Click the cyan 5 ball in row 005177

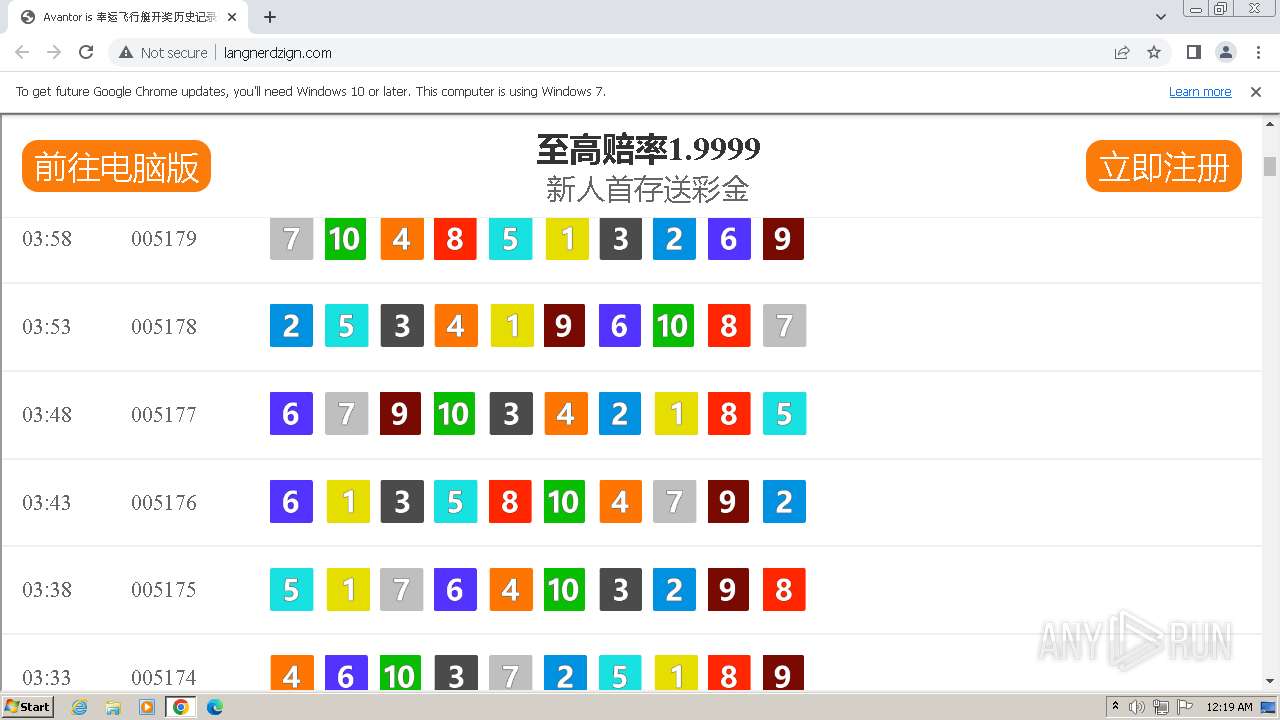[784, 414]
